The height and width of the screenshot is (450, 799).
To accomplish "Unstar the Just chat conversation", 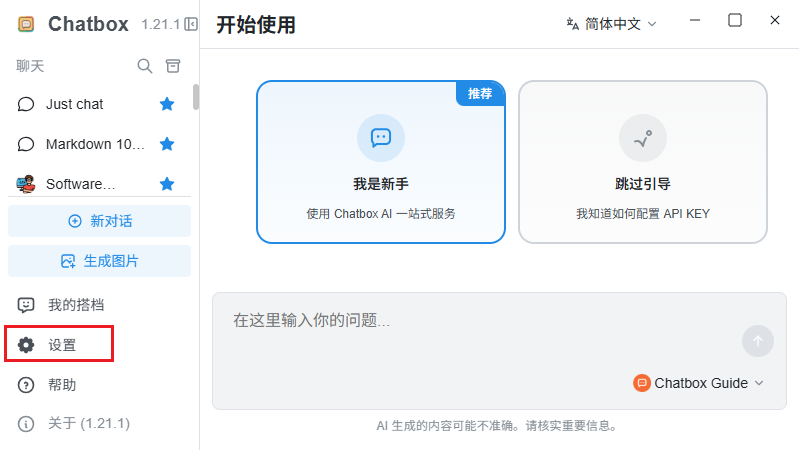I will (167, 104).
